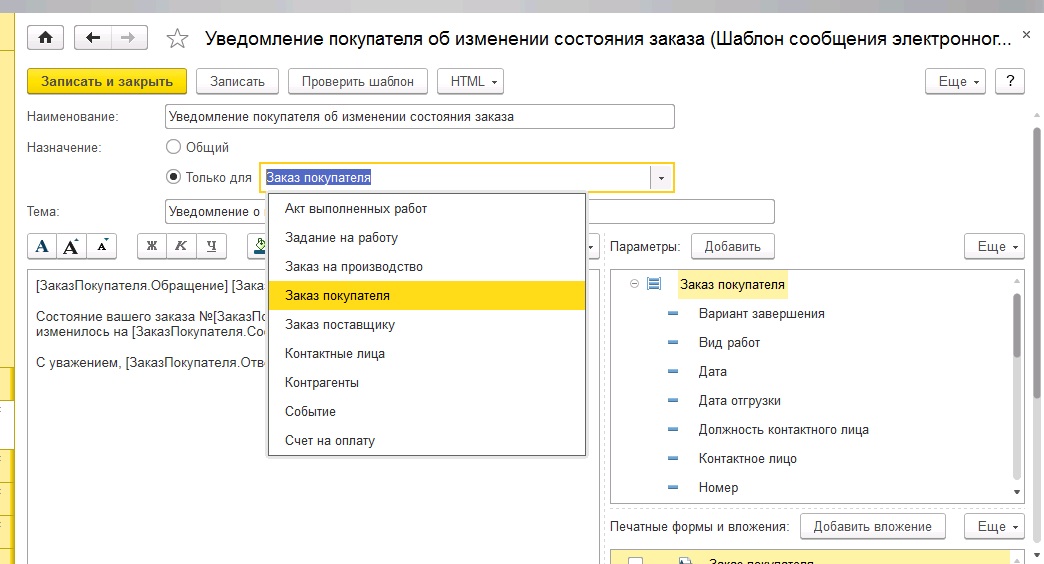1044x564 pixels.
Task: Click Добавить button next to Параметры
Action: tap(732, 246)
